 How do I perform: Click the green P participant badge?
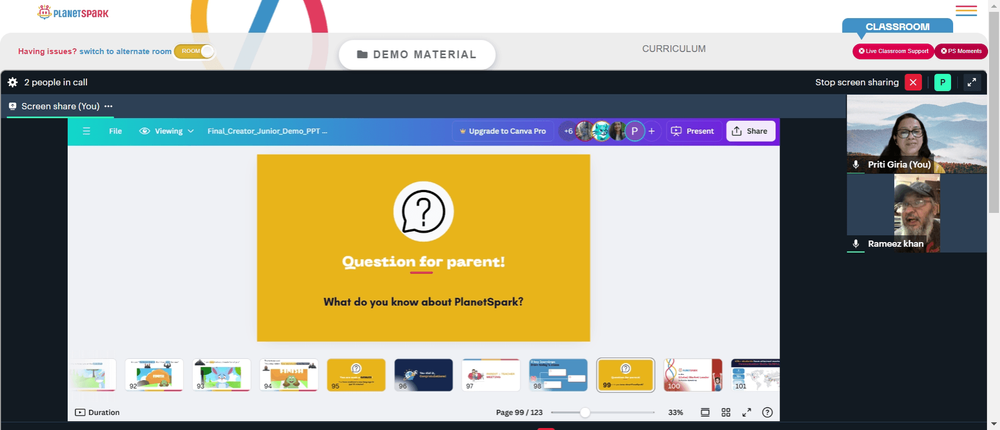(943, 82)
